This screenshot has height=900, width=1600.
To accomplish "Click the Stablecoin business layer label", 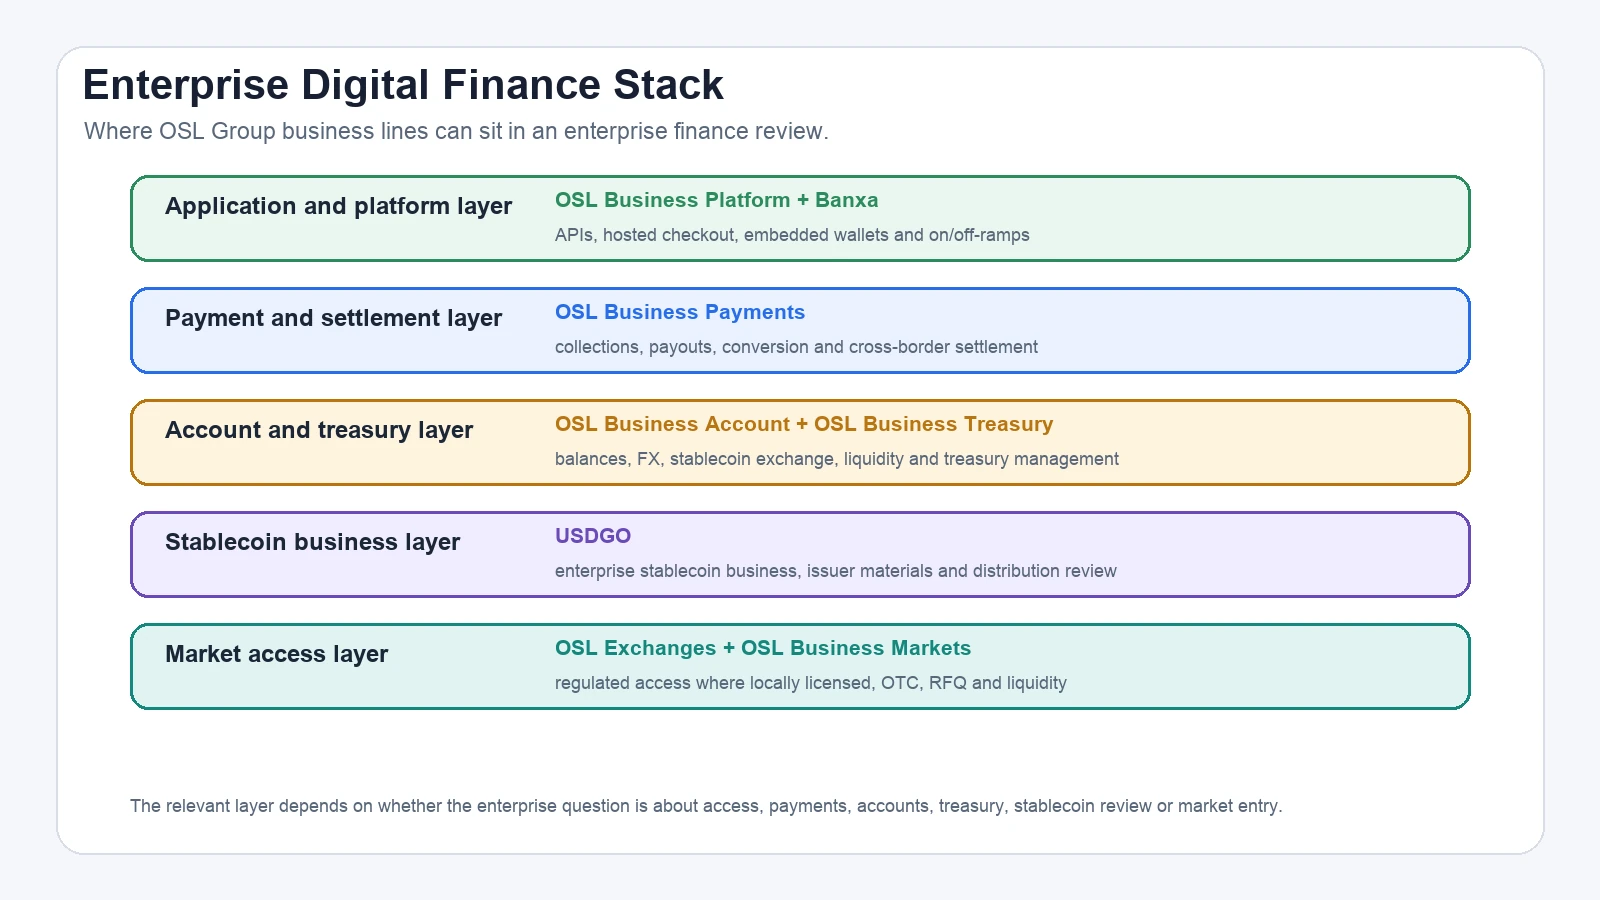I will pos(312,542).
